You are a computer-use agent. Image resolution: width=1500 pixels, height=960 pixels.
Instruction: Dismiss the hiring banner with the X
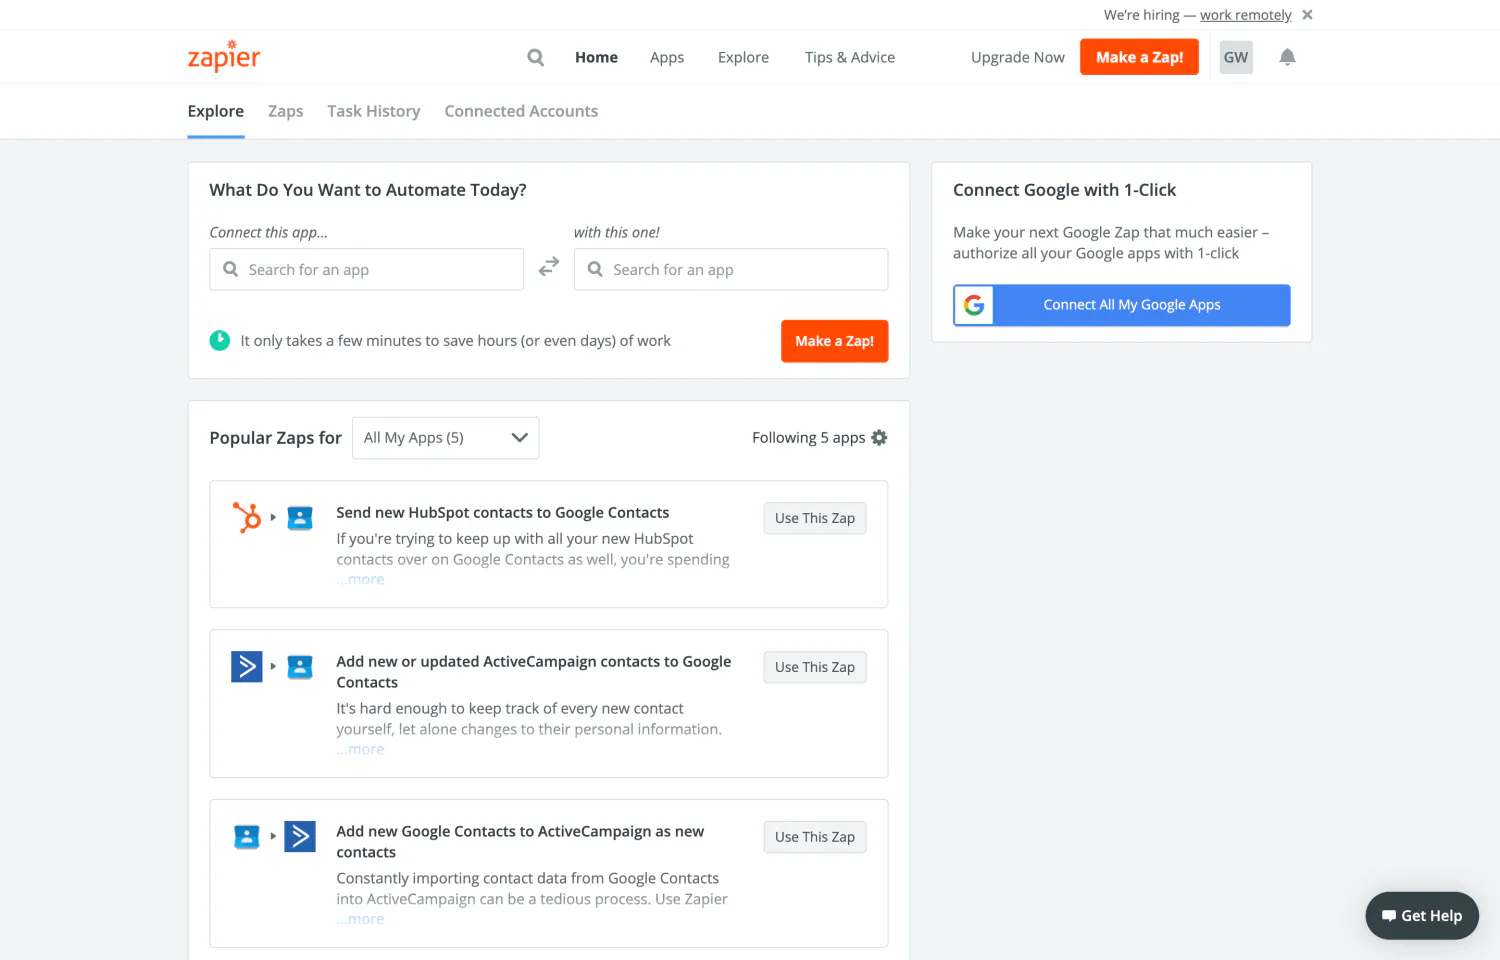[1307, 15]
